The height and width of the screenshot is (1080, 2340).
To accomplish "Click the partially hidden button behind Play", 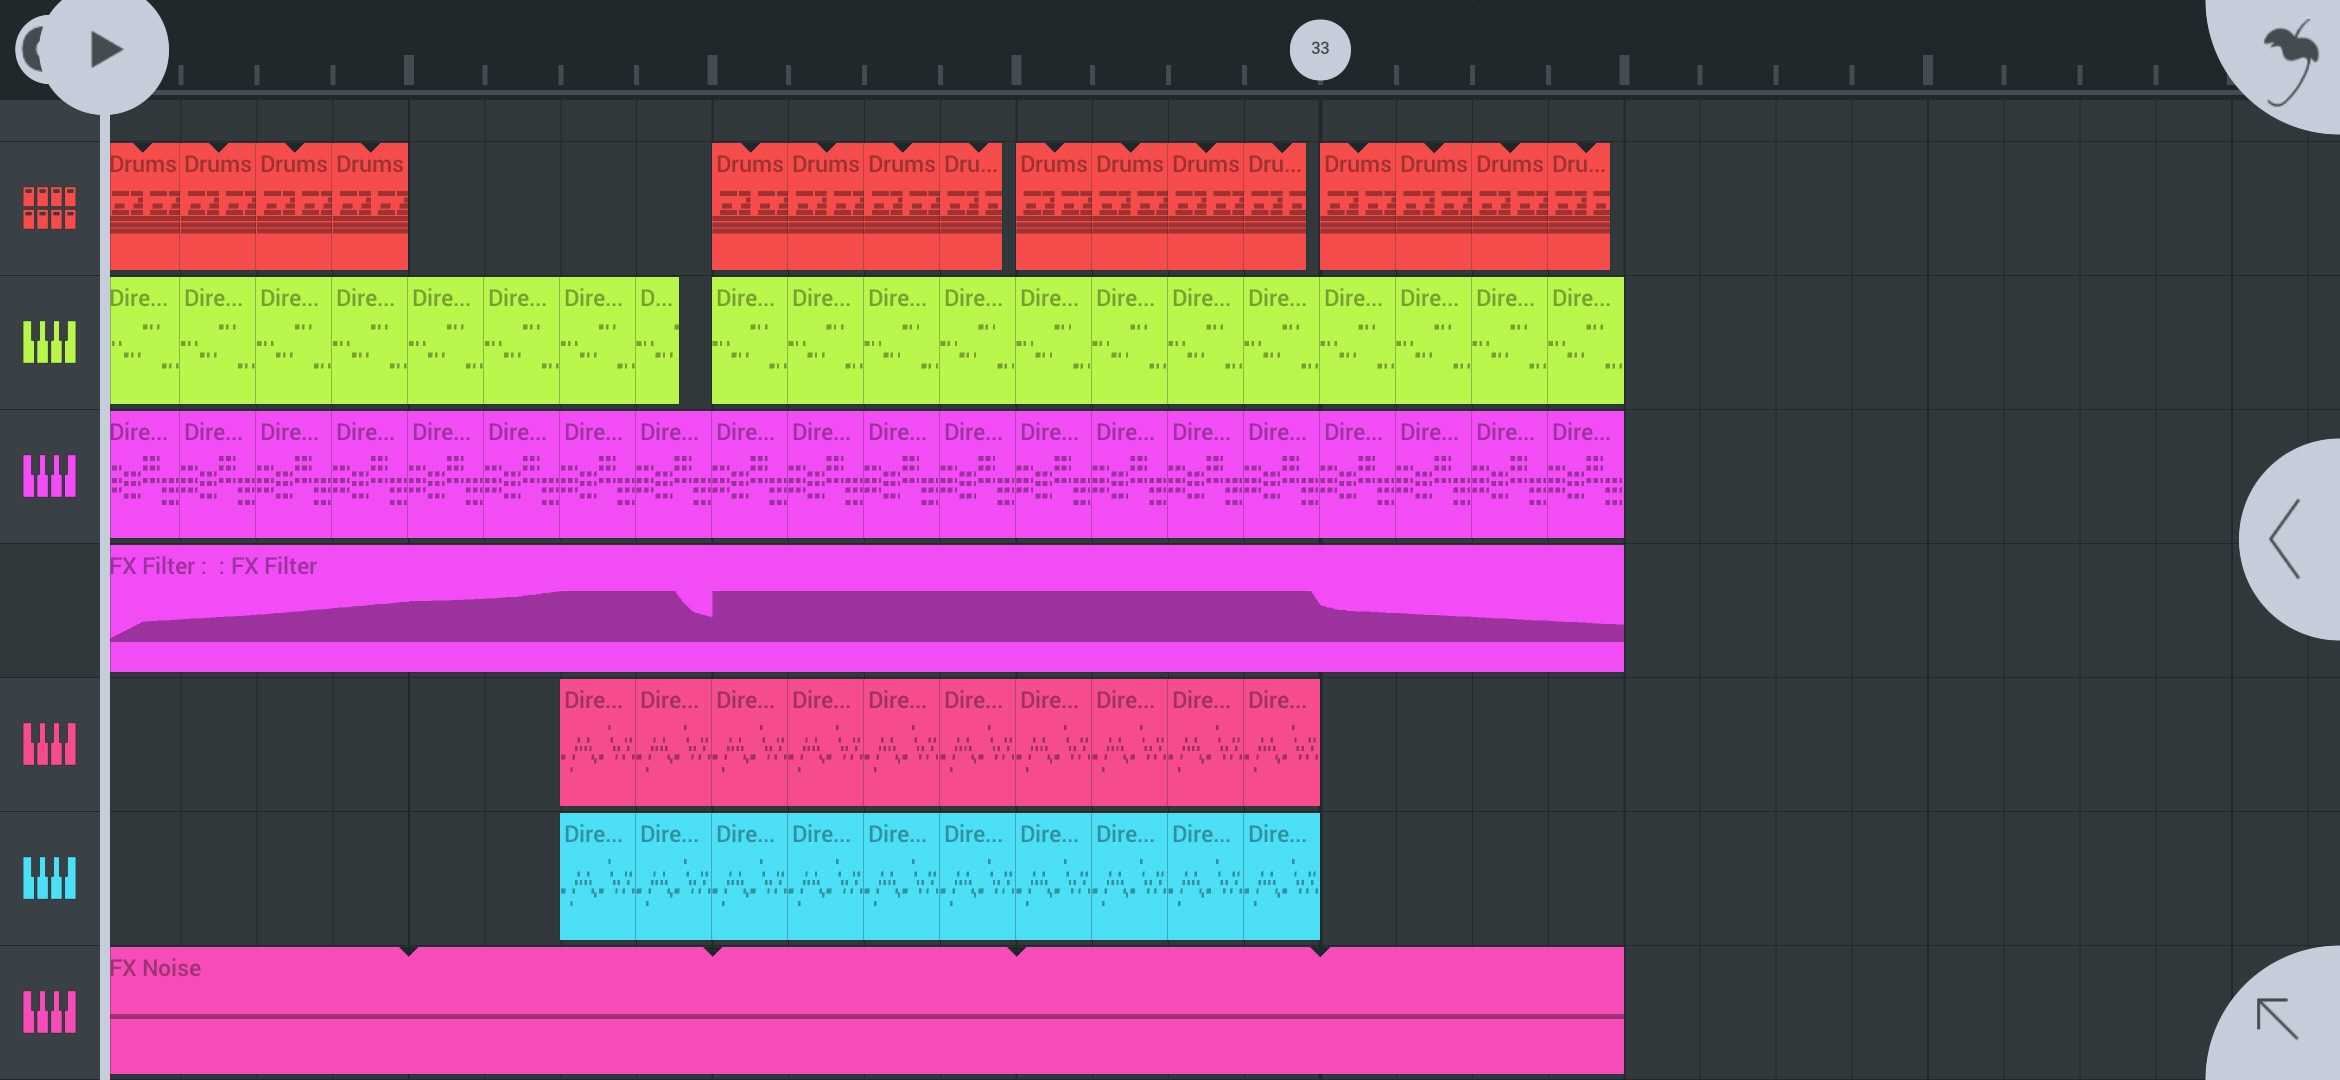I will click(x=30, y=49).
